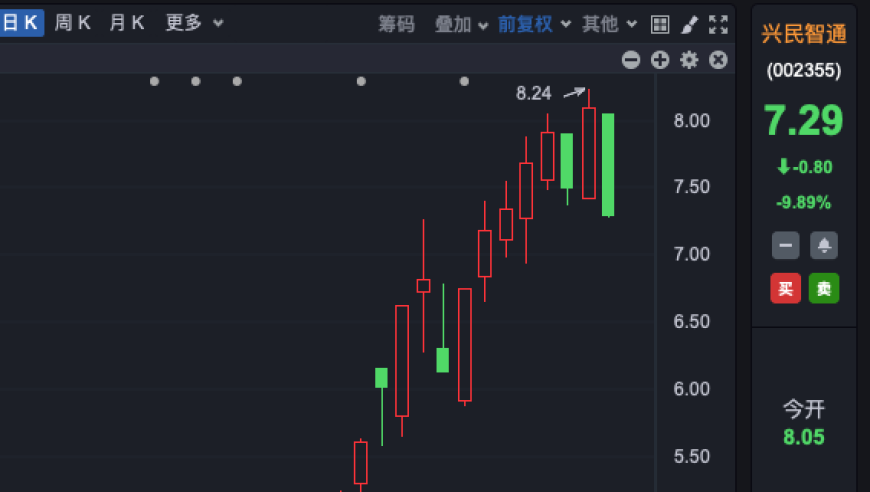Open the 更多 periods dropdown
The height and width of the screenshot is (492, 870).
[x=194, y=23]
